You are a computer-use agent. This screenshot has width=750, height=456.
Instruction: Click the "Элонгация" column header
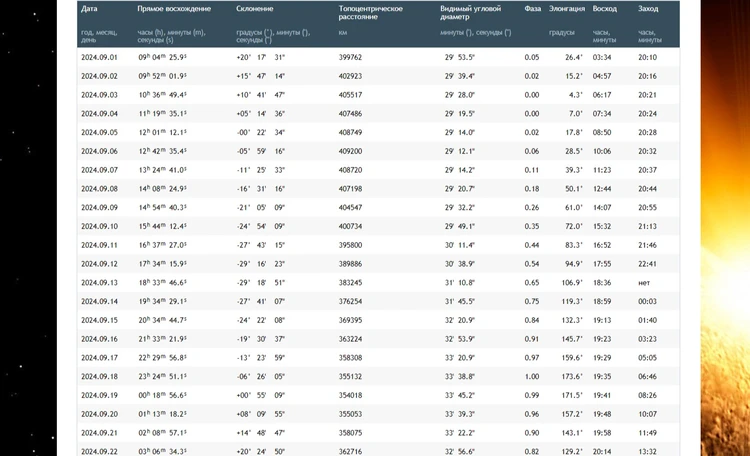pyautogui.click(x=568, y=8)
